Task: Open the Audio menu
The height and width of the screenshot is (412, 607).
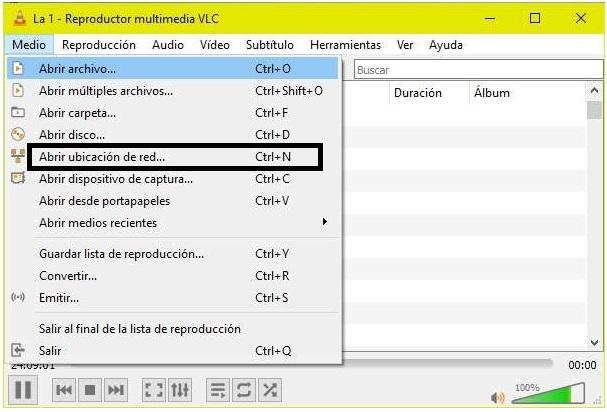Action: pyautogui.click(x=168, y=45)
